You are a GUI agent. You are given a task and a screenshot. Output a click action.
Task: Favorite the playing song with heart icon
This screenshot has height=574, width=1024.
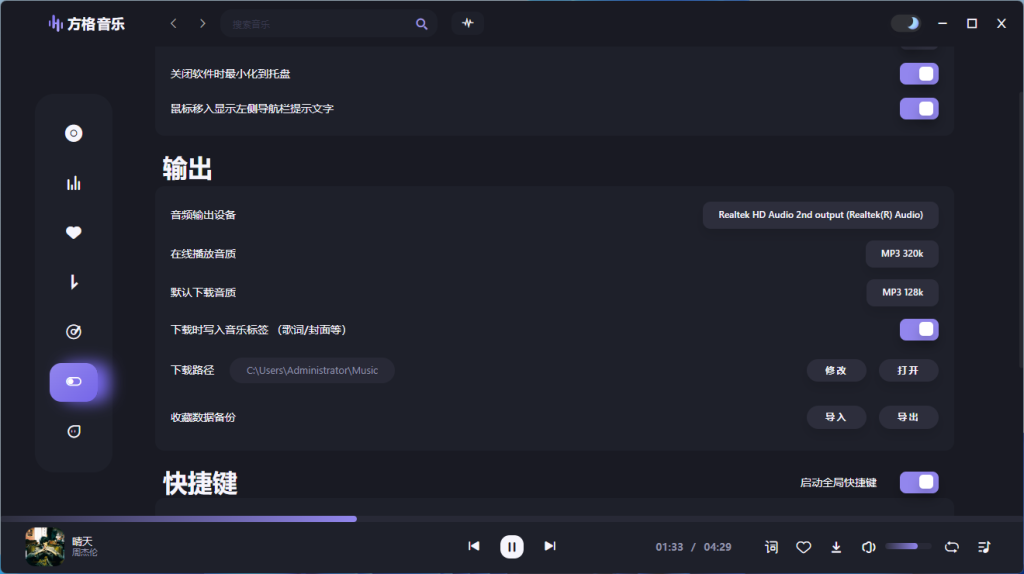point(804,547)
